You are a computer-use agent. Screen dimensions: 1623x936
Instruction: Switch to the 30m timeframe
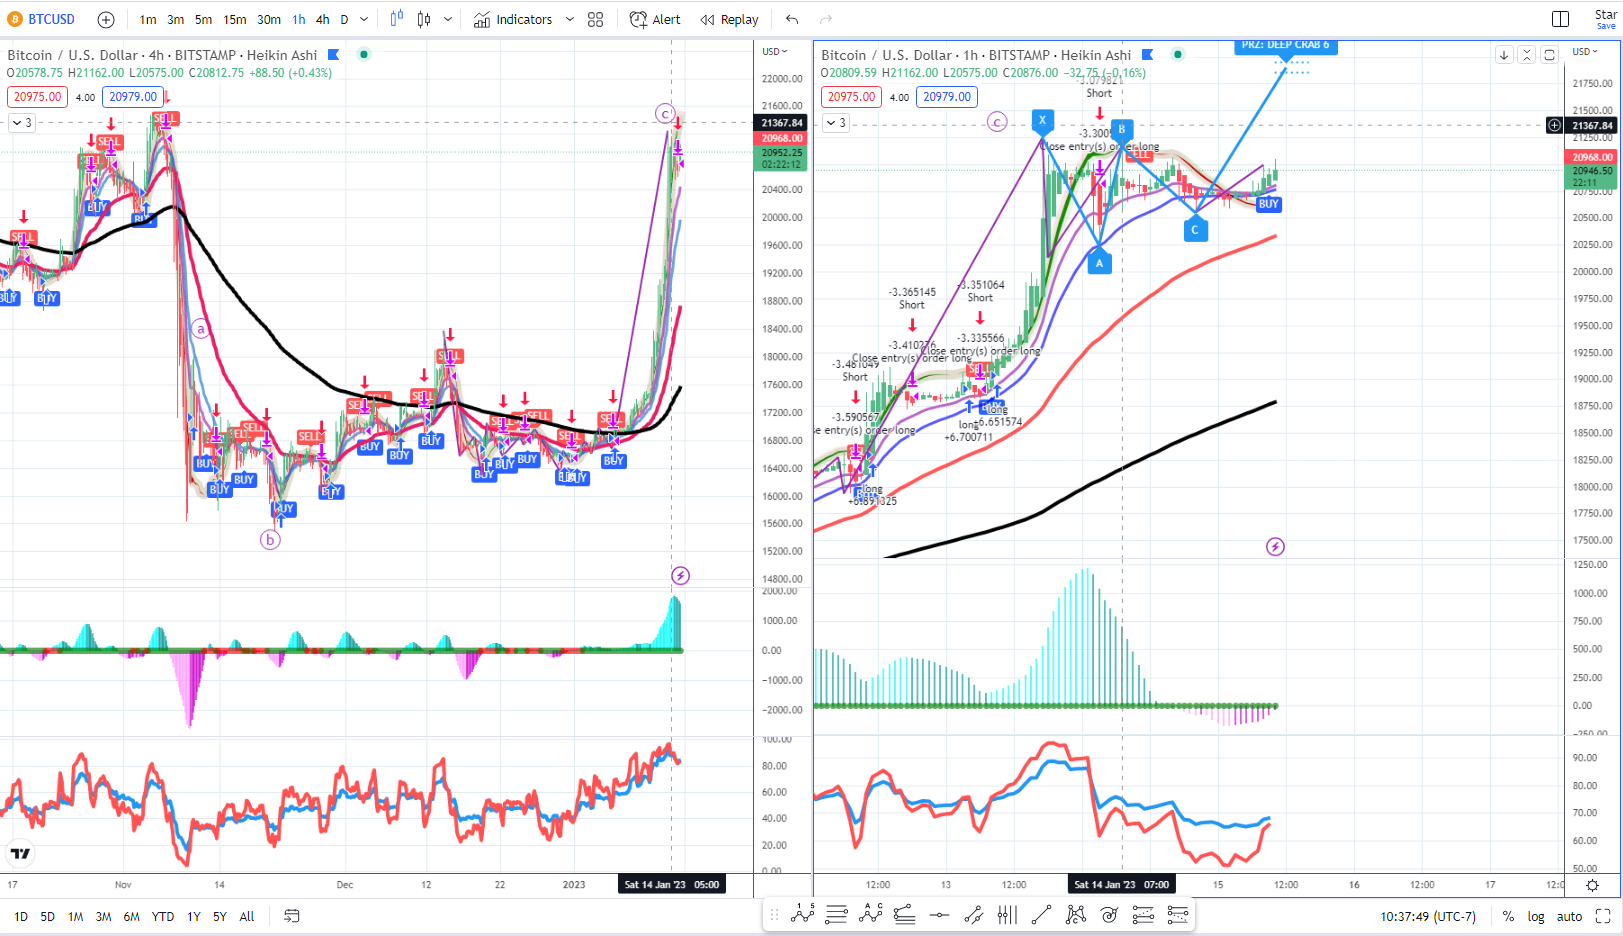coord(269,19)
